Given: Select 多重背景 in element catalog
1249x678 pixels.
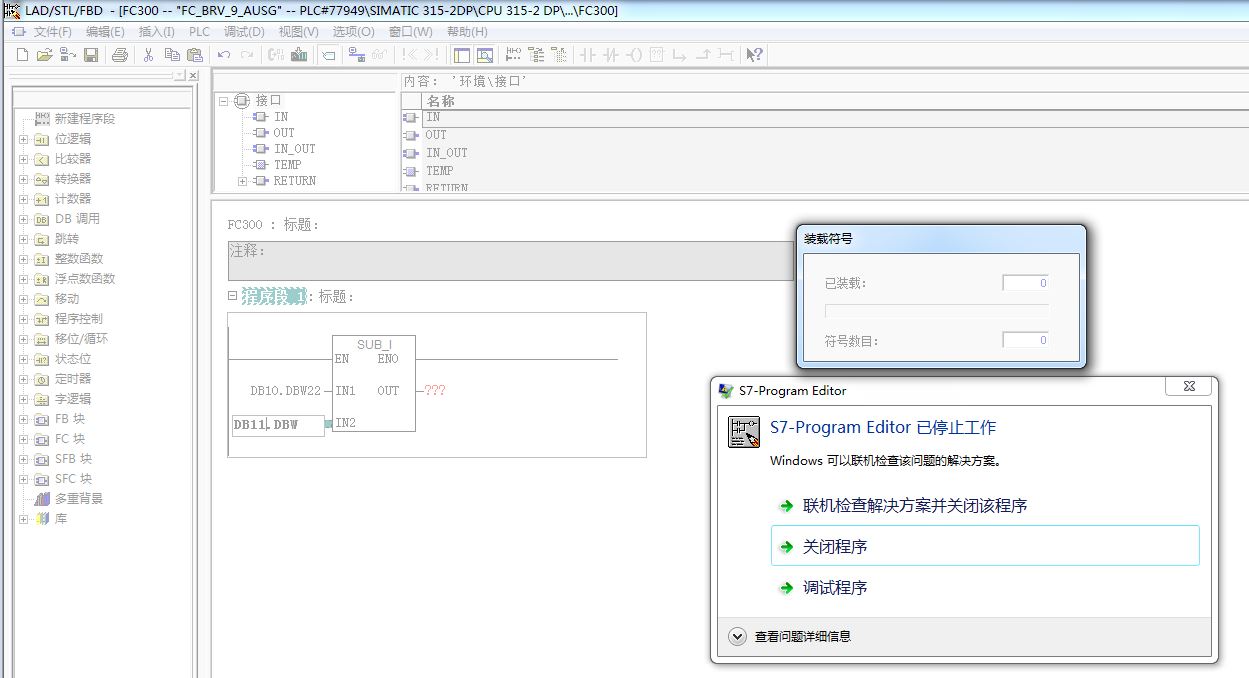Looking at the screenshot, I should point(79,499).
